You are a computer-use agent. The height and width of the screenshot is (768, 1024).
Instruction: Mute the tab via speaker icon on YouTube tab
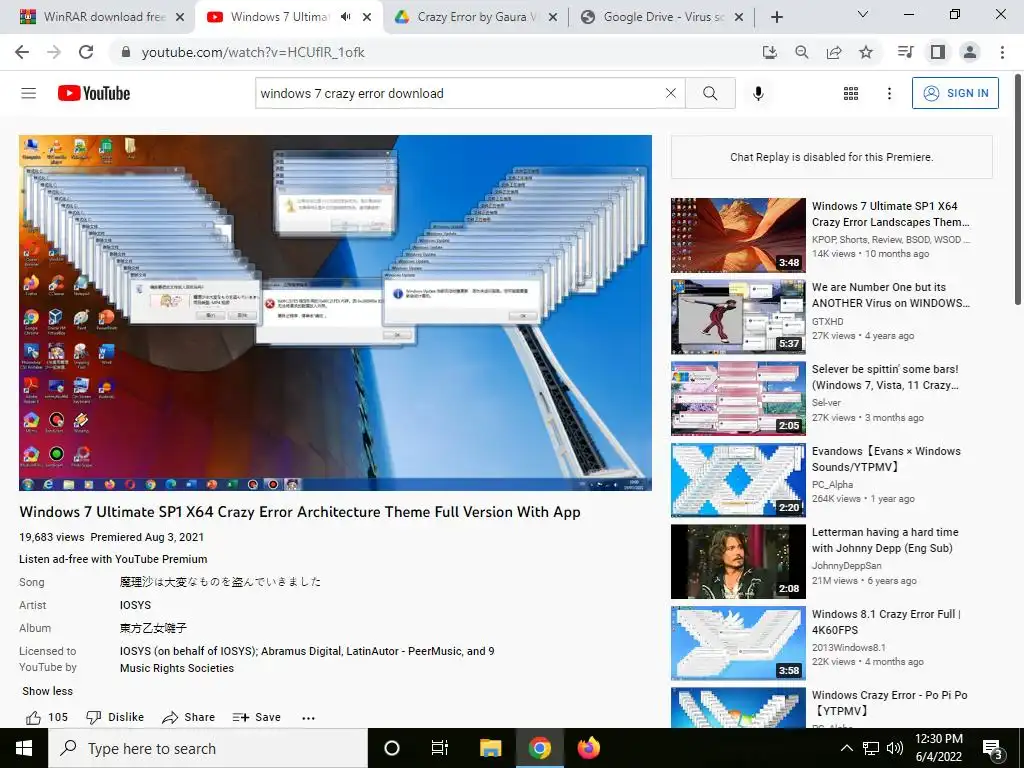pyautogui.click(x=345, y=17)
